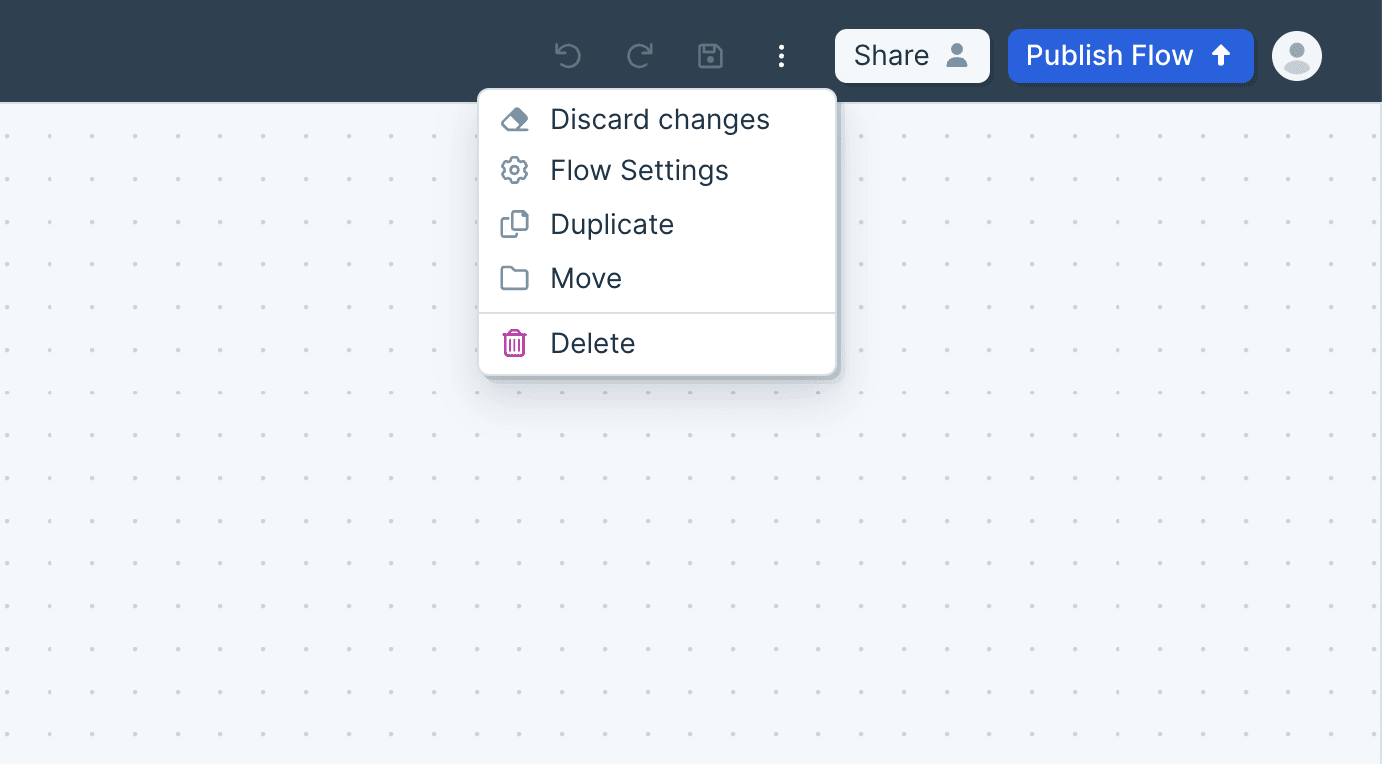The height and width of the screenshot is (764, 1382).
Task: Select Discard changes from the menu
Action: point(660,120)
